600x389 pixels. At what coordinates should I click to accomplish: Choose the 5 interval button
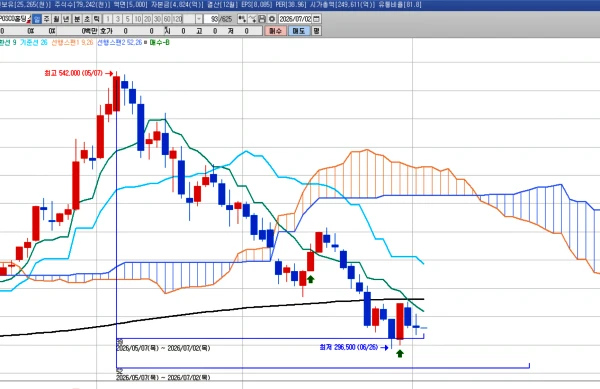127,19
